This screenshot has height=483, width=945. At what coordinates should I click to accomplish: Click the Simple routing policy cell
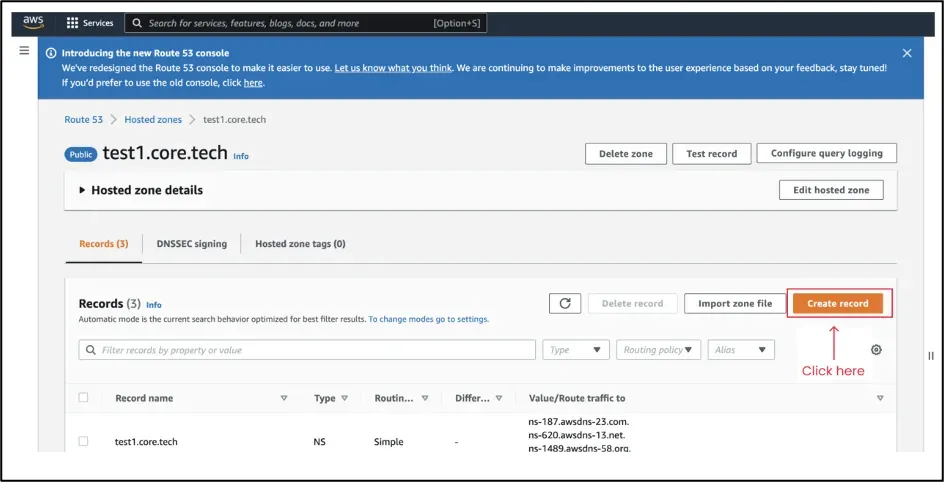tap(389, 441)
